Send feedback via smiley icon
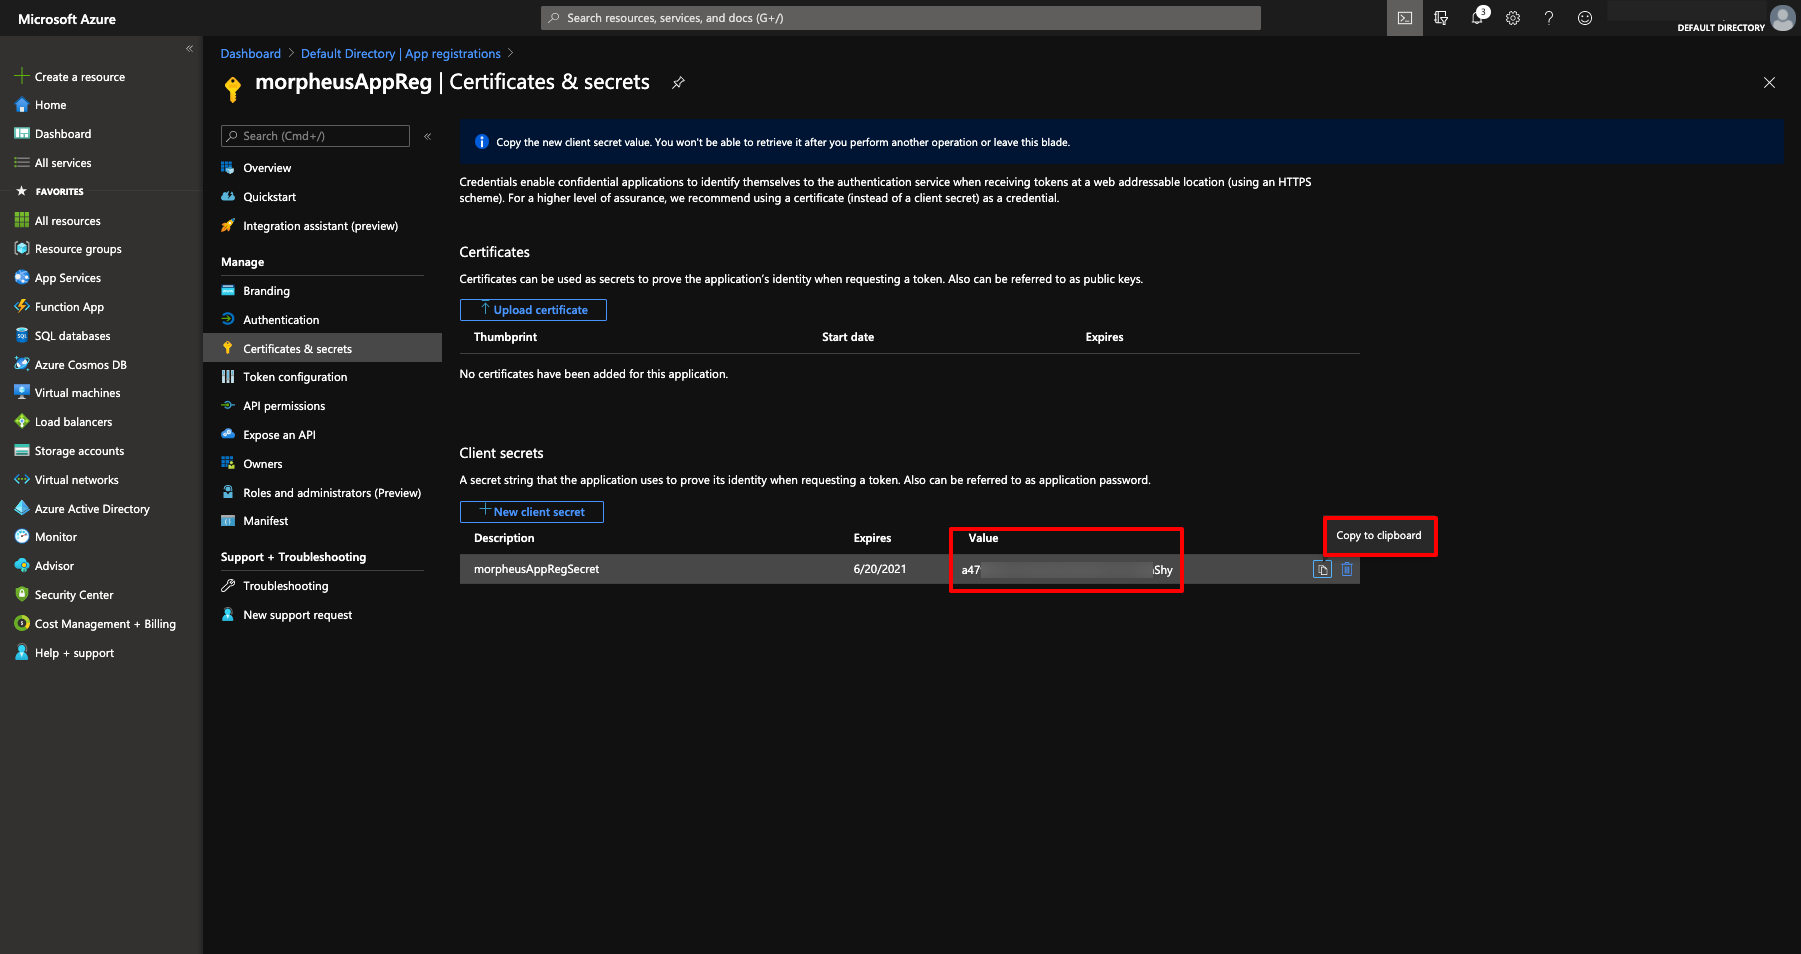The width and height of the screenshot is (1801, 954). tap(1585, 17)
